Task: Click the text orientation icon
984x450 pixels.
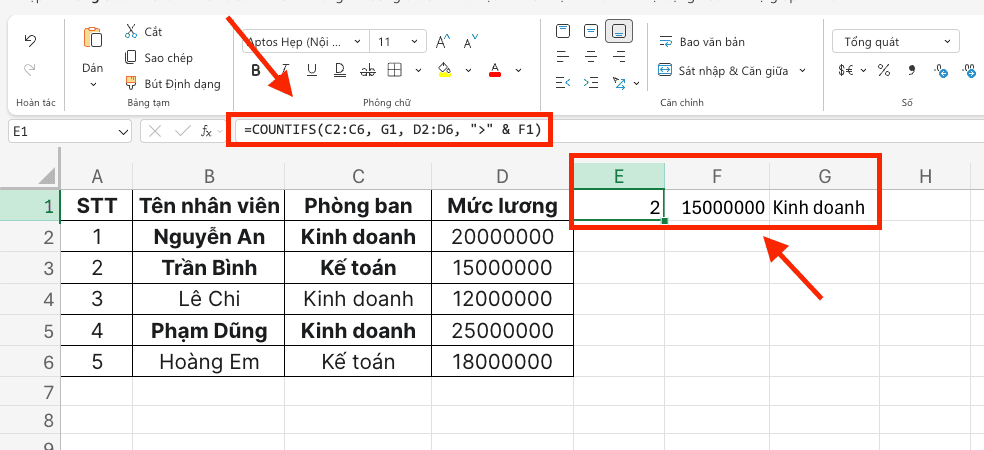Action: click(x=619, y=82)
